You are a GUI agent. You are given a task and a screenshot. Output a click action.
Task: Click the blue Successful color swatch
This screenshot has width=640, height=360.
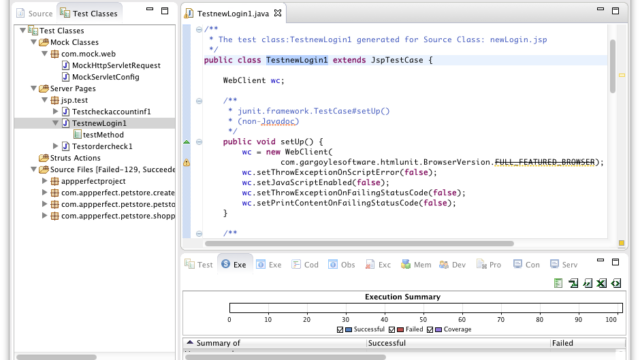click(x=349, y=329)
